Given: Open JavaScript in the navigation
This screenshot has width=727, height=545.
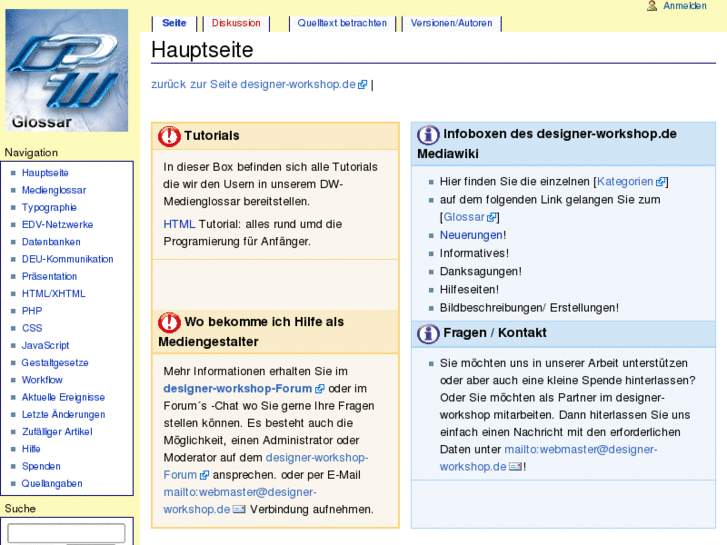Looking at the screenshot, I should [x=45, y=346].
